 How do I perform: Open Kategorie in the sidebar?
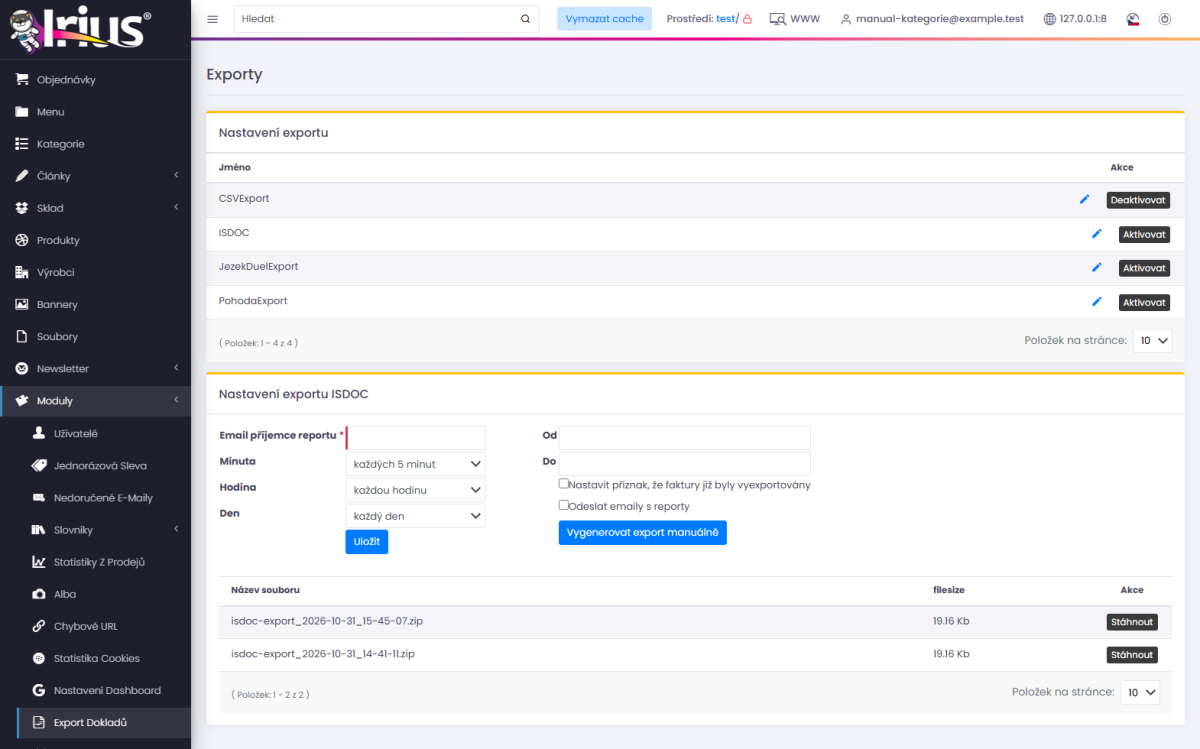(95, 144)
